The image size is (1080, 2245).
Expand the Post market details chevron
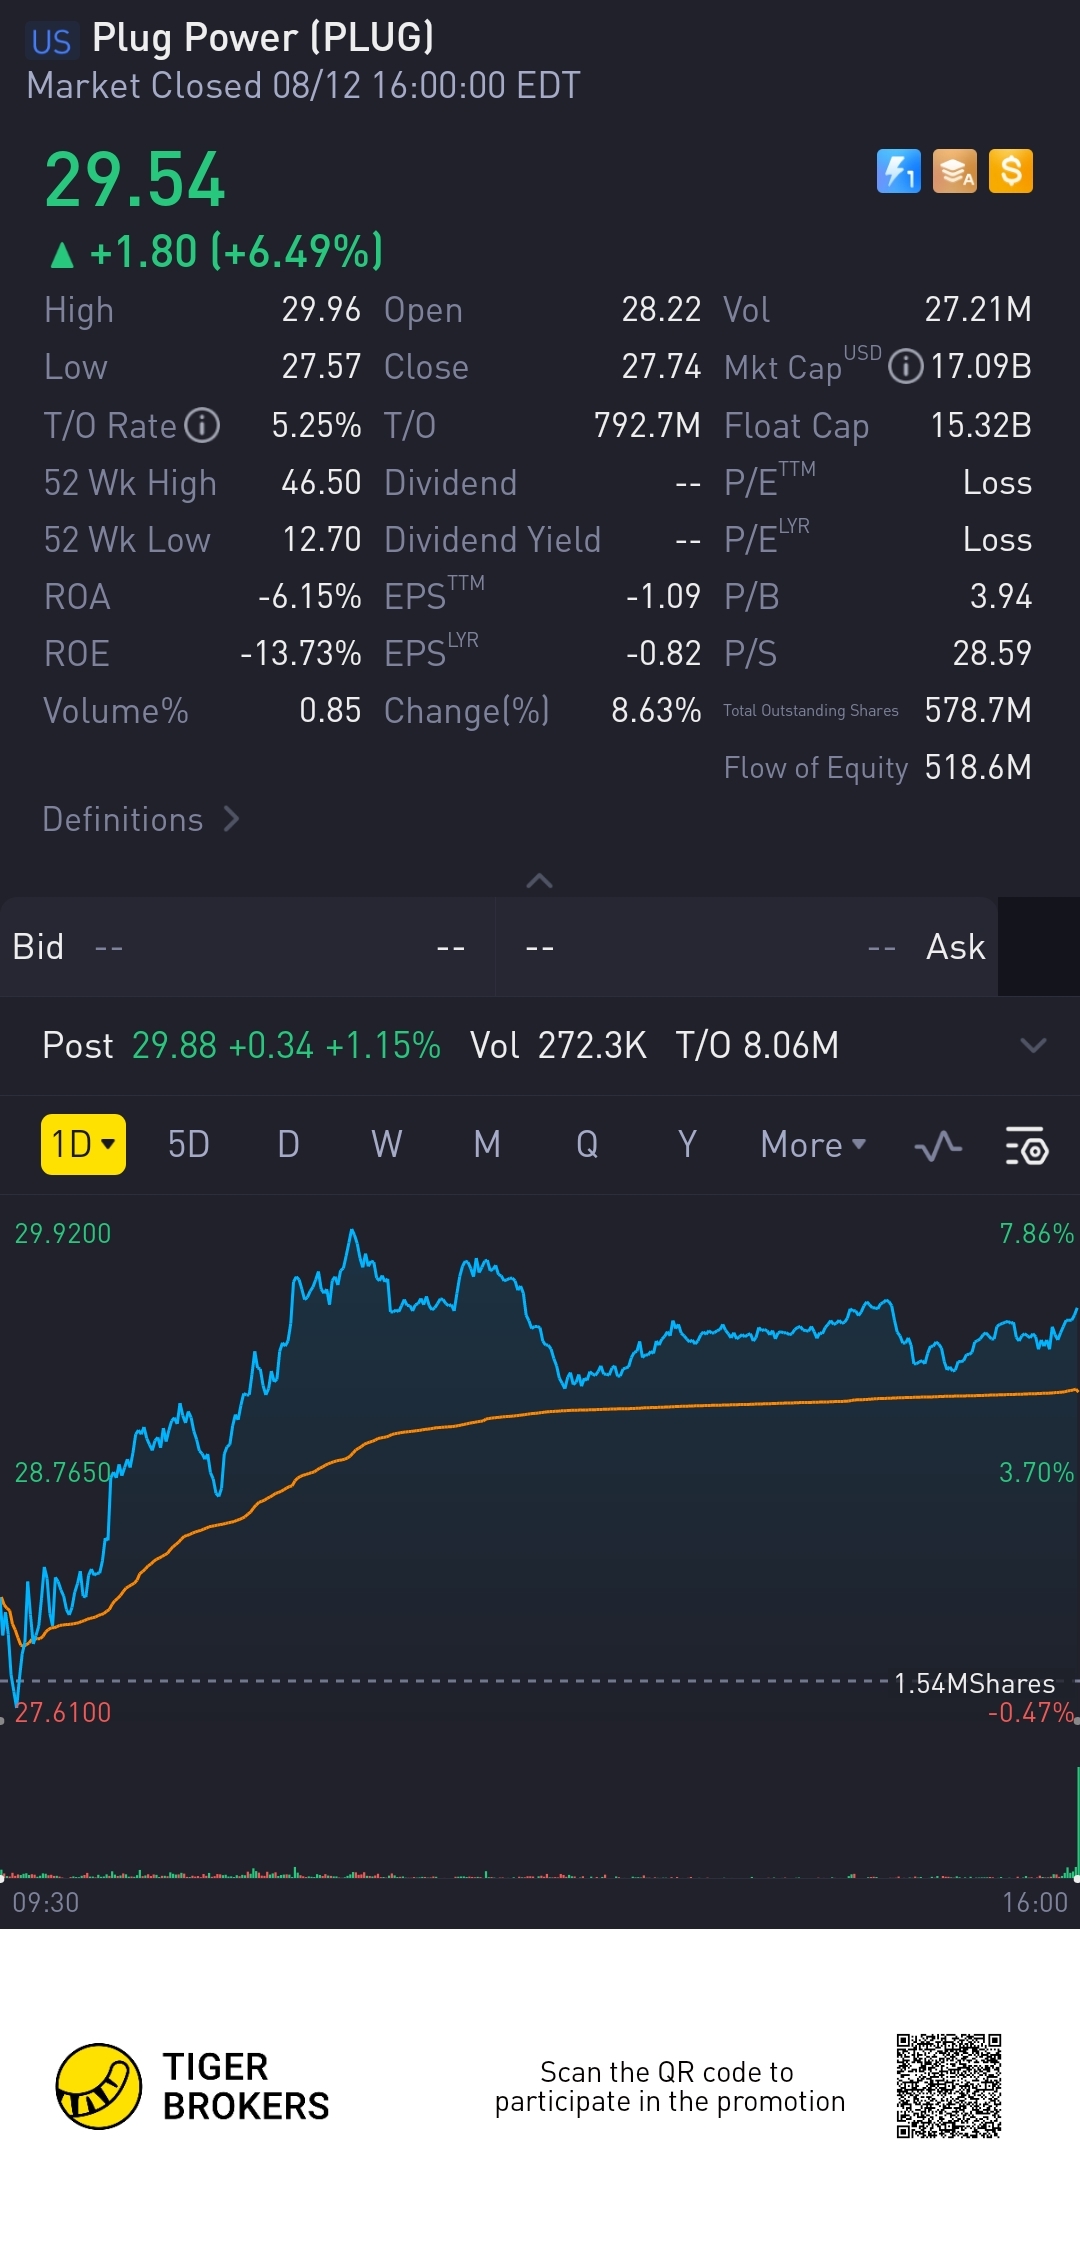pos(1032,1045)
